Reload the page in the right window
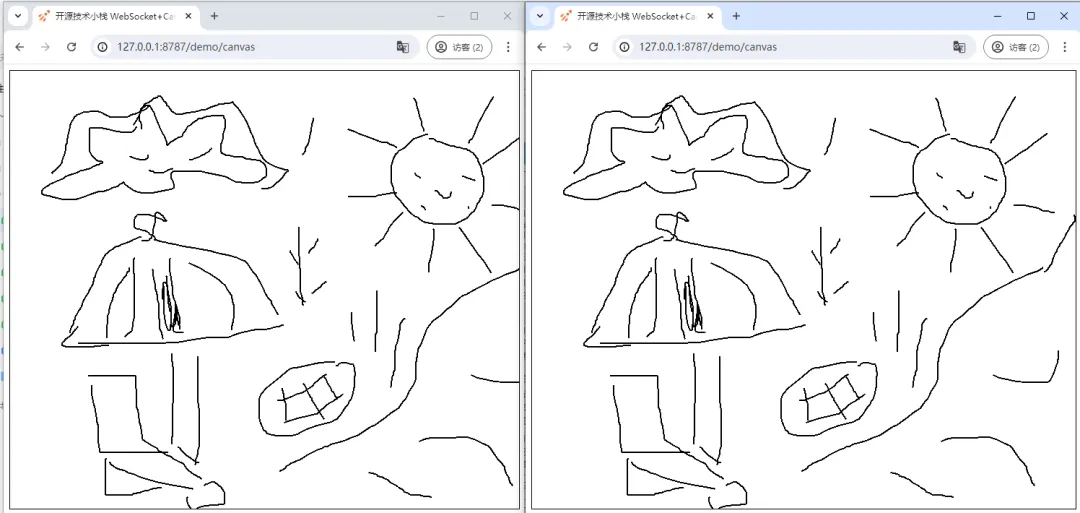1080x513 pixels. (593, 47)
